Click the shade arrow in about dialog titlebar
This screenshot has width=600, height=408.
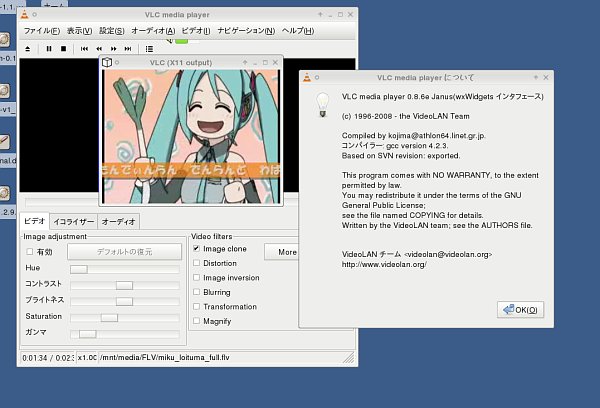pos(535,77)
